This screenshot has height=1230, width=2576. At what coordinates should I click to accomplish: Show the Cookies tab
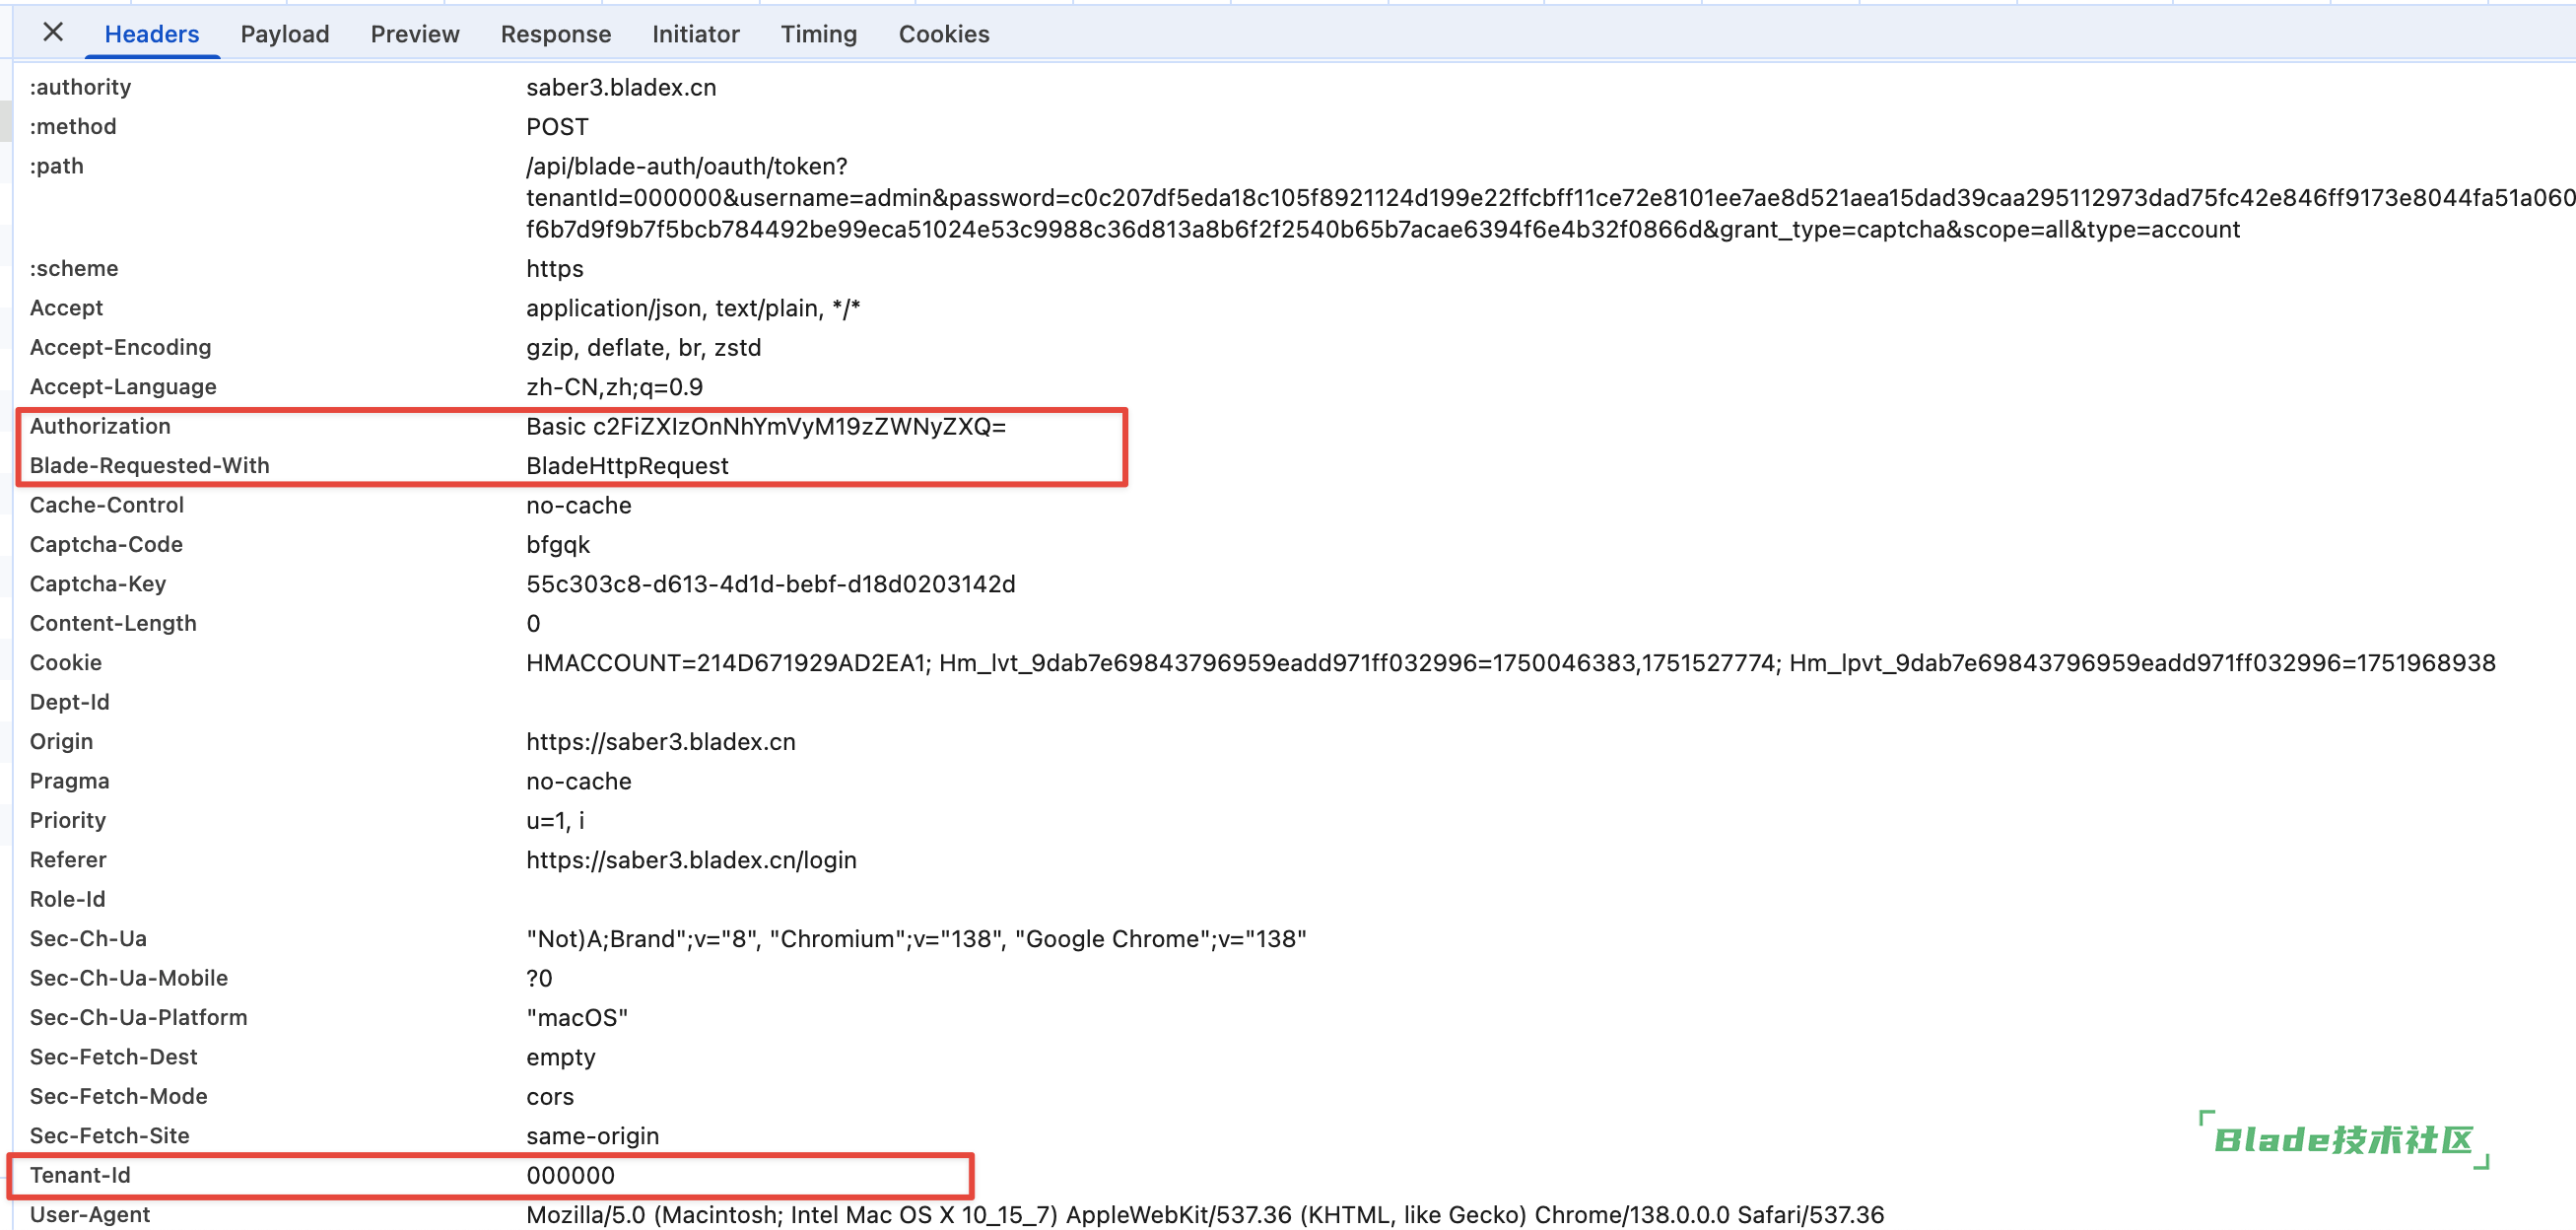[943, 34]
